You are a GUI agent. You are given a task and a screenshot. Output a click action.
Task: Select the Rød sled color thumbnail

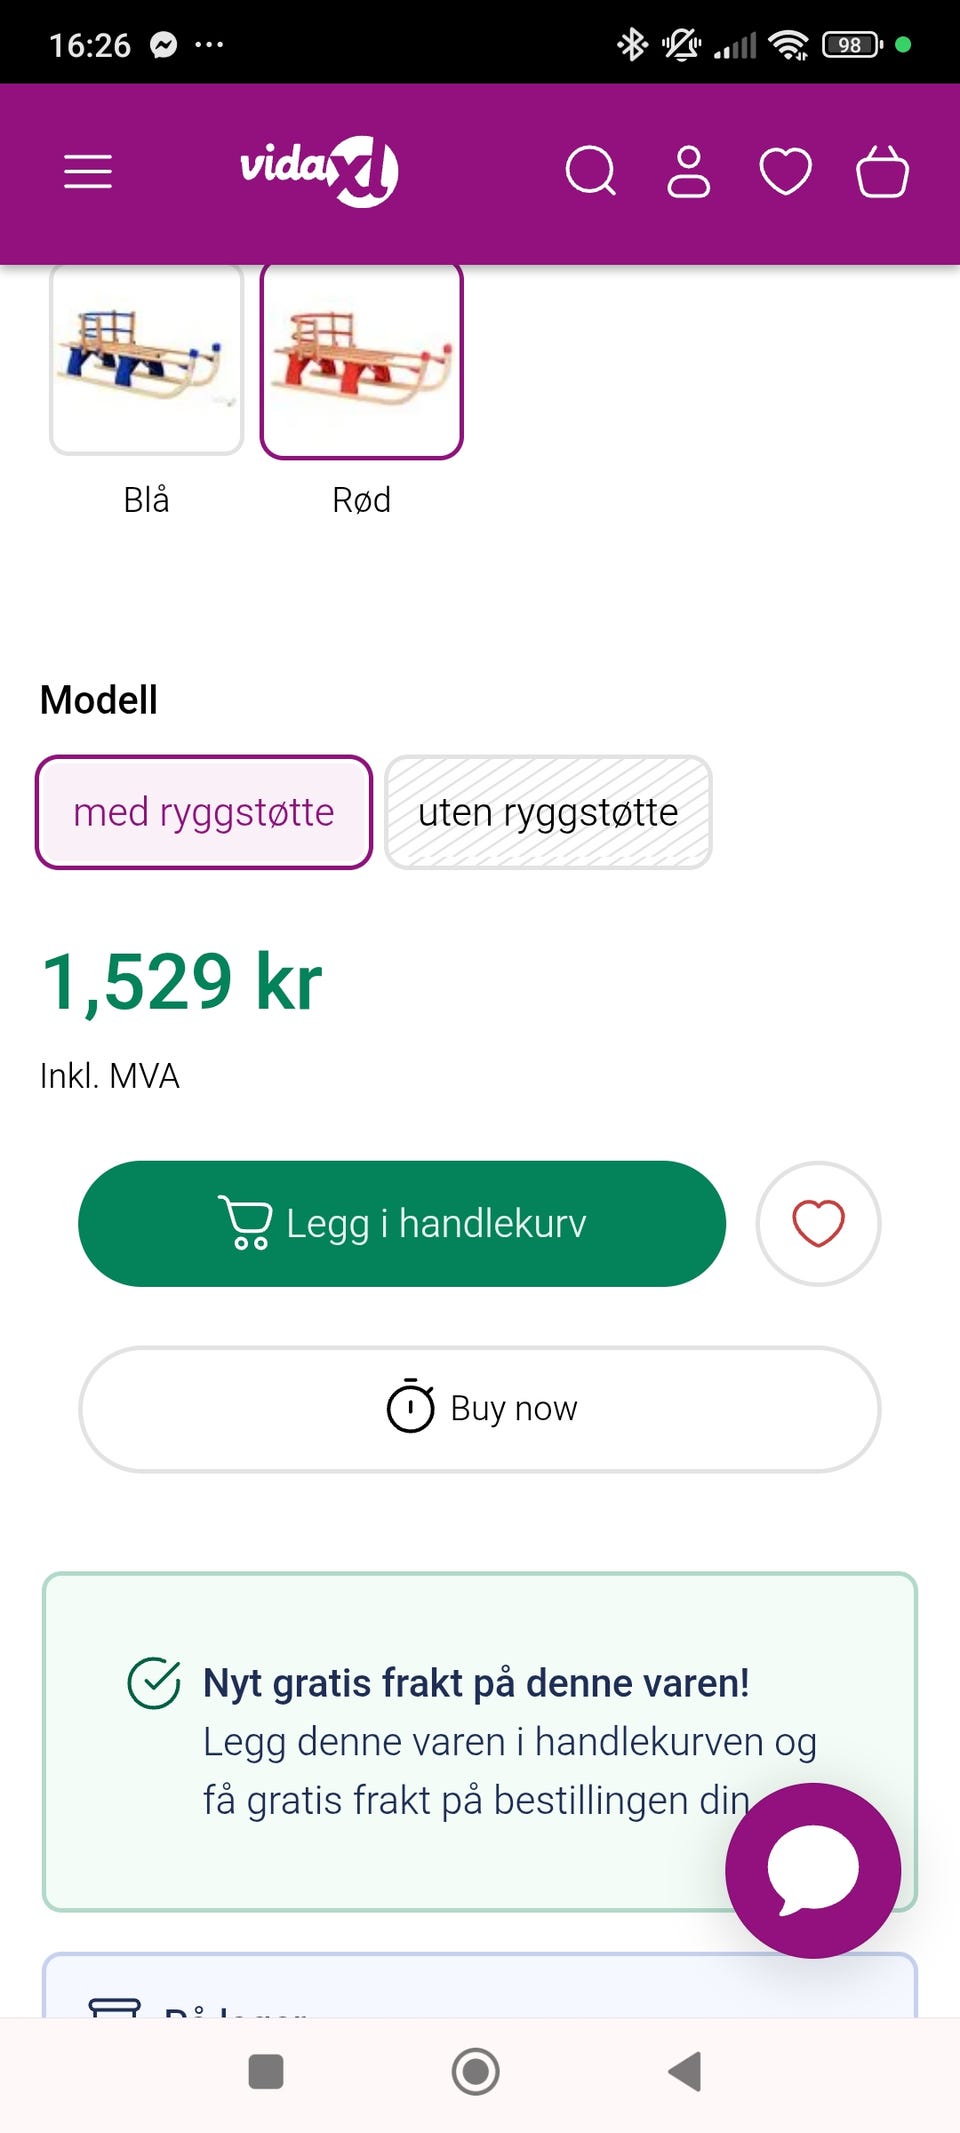click(361, 359)
